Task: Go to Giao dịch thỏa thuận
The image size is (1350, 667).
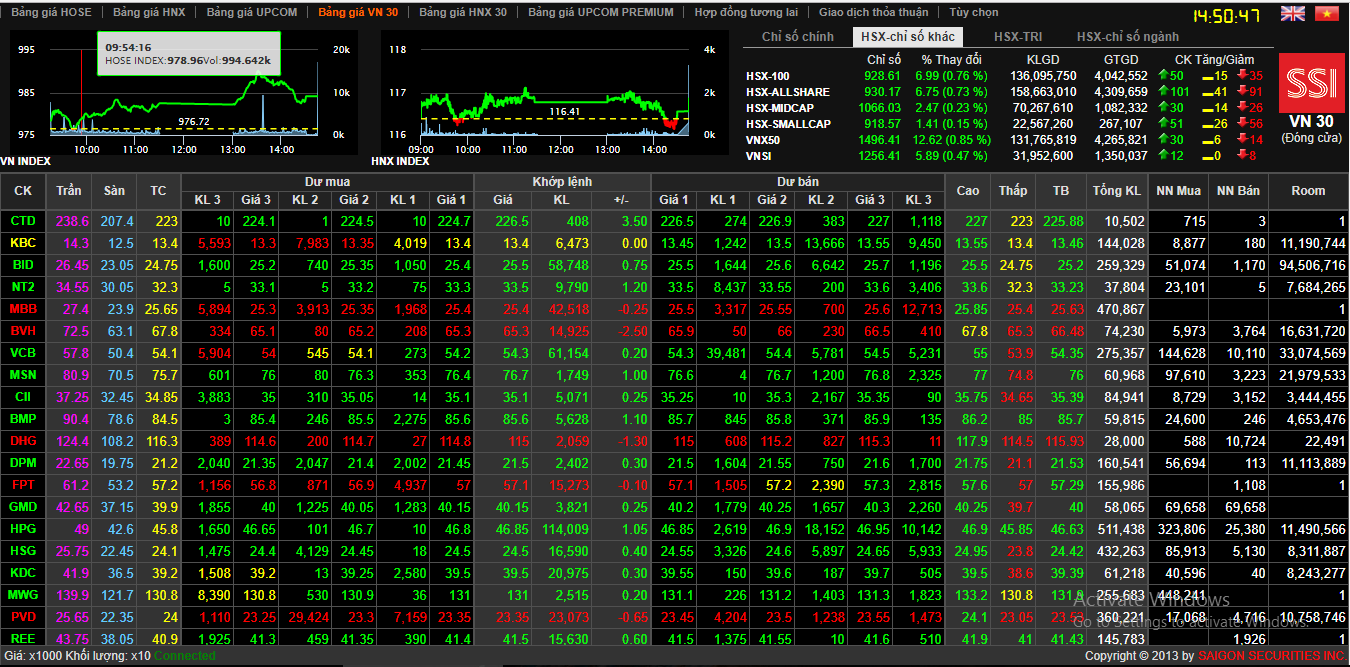Action: 873,13
